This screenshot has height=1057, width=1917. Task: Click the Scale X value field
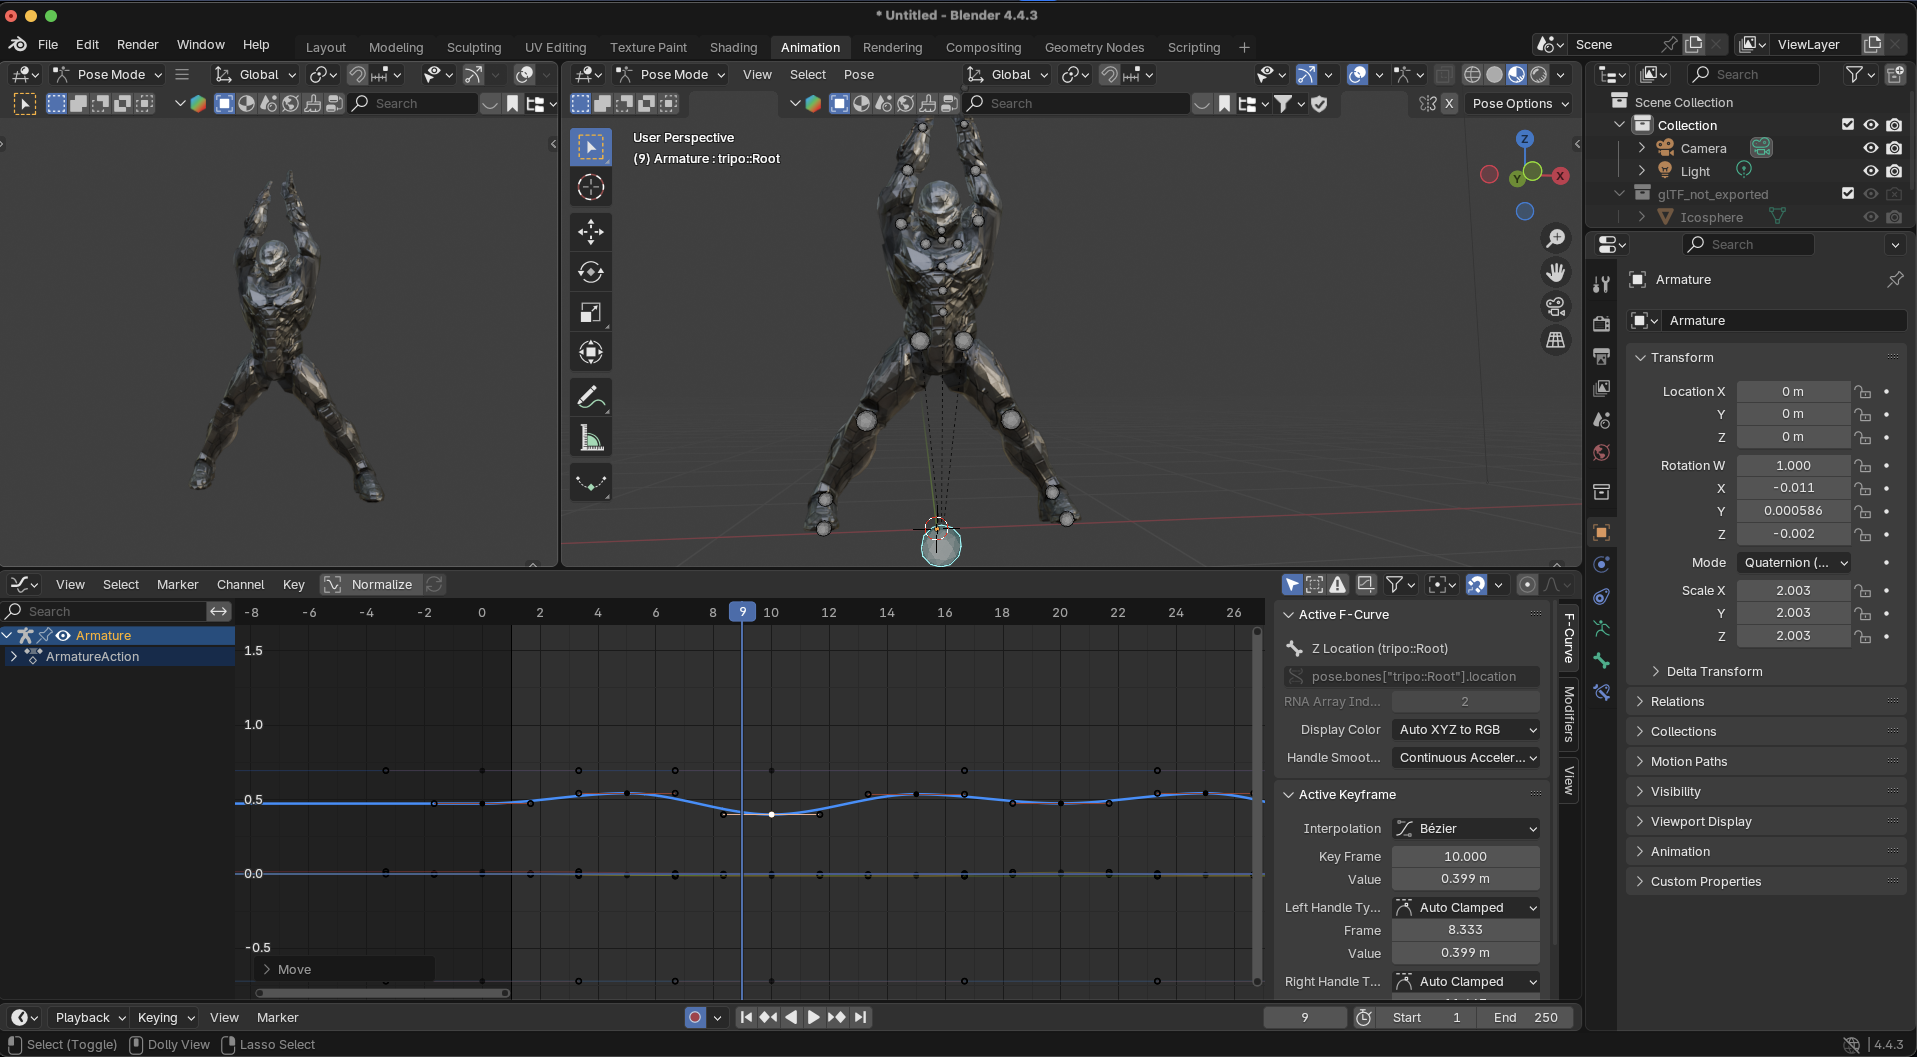[x=1794, y=591]
